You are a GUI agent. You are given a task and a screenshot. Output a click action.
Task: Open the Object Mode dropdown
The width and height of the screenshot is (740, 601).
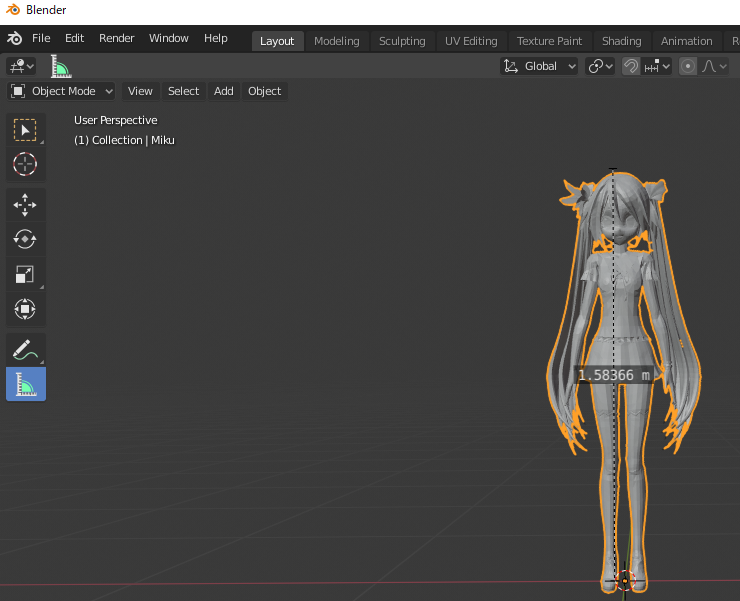62,91
